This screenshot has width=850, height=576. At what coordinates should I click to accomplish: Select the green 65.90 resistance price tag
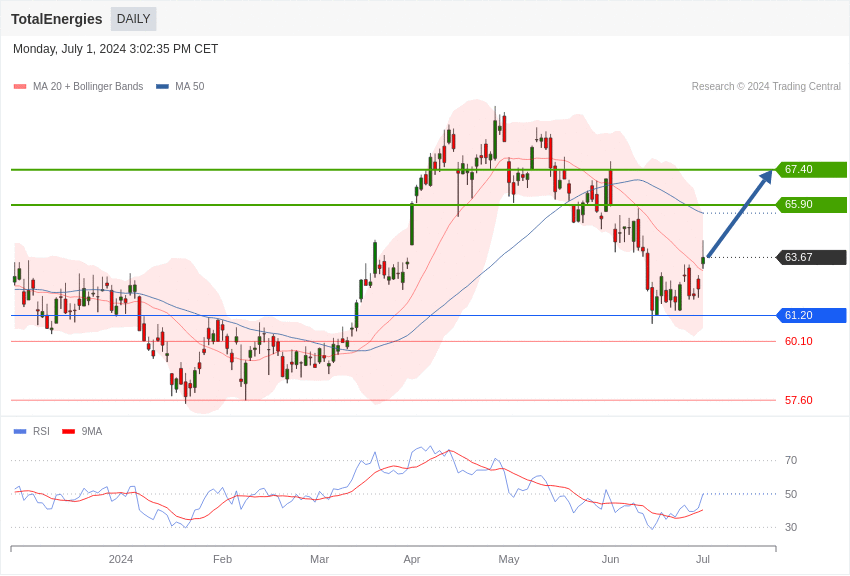point(811,205)
